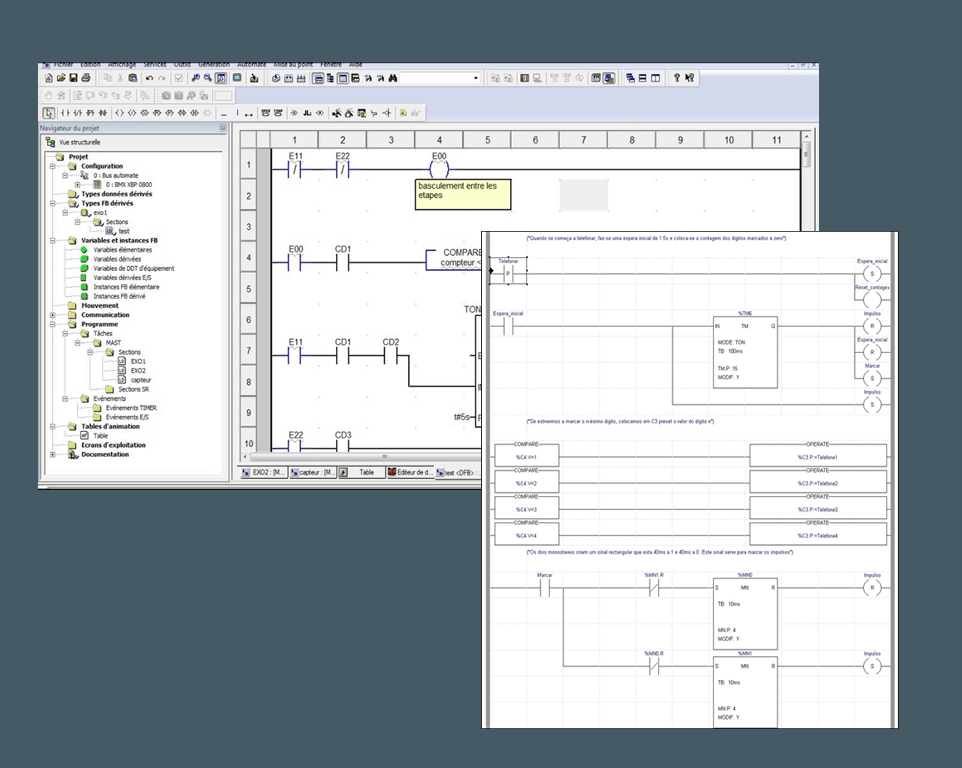This screenshot has height=768, width=962.
Task: Open the Génération menu
Action: pyautogui.click(x=214, y=64)
